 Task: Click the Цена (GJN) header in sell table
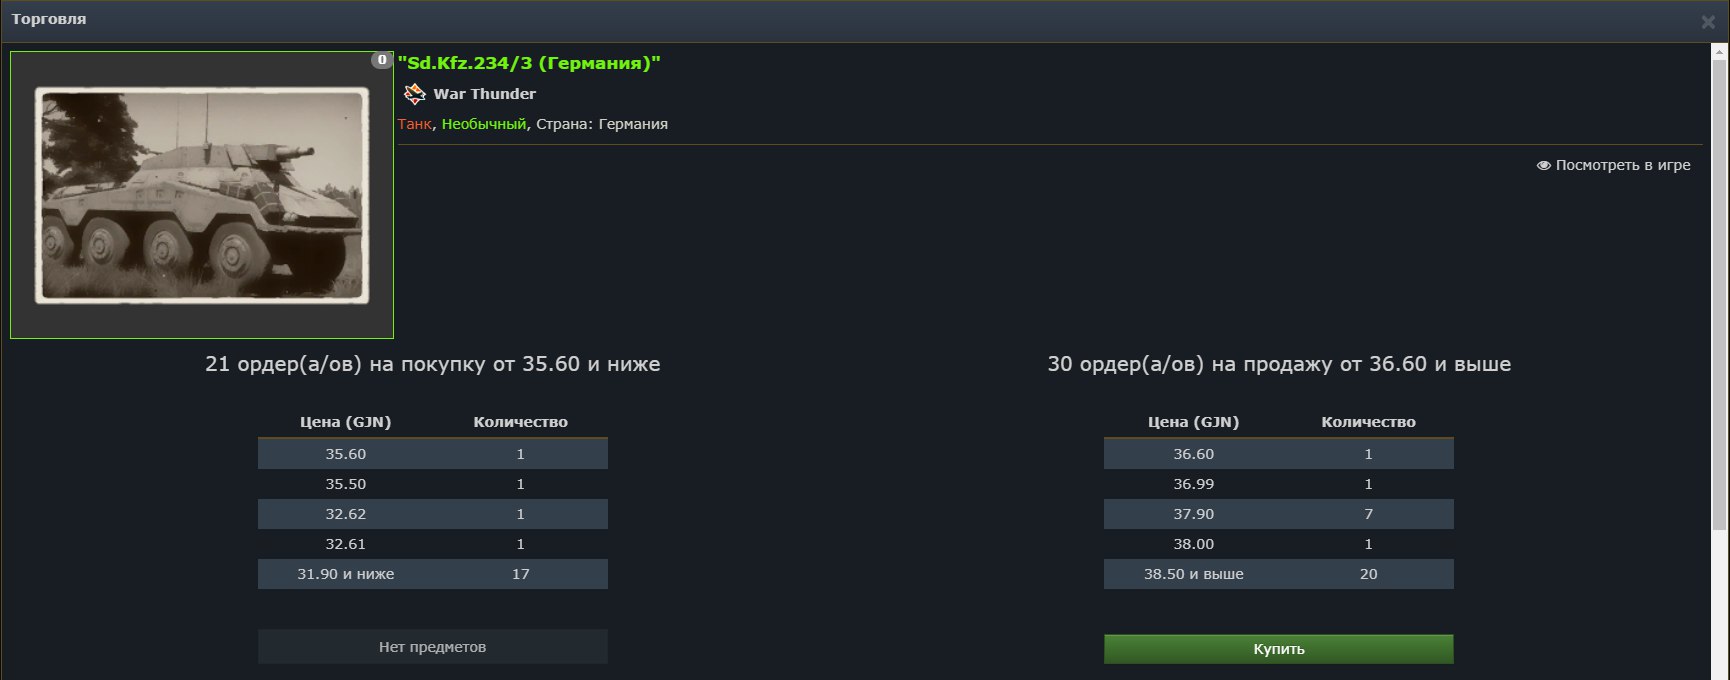pos(1194,422)
